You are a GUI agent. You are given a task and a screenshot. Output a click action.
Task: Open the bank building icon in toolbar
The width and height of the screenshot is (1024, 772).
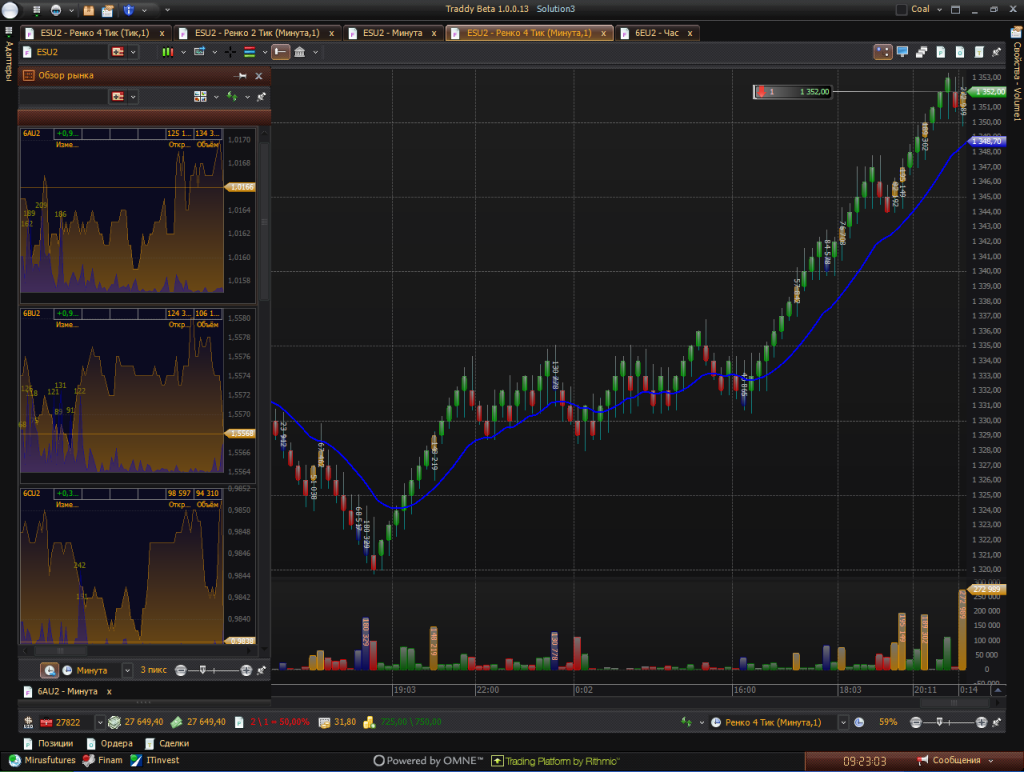tap(300, 51)
